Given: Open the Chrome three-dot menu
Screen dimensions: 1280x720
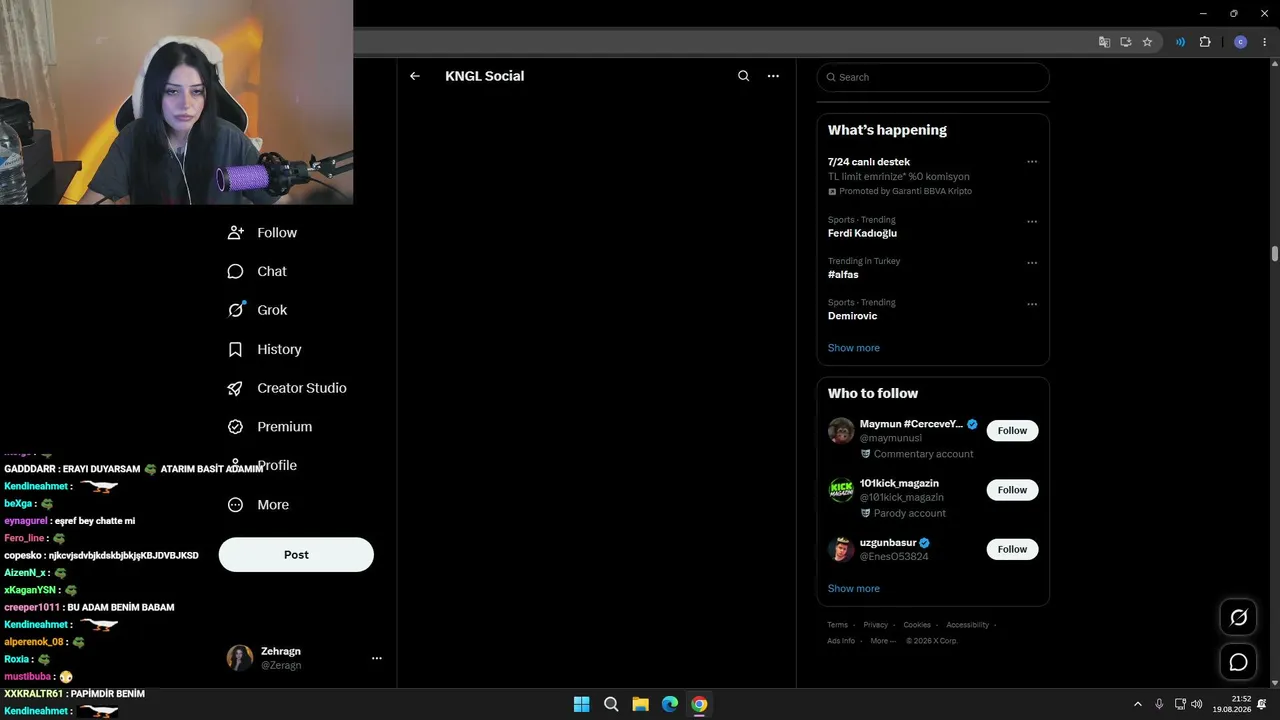Looking at the screenshot, I should point(1265,42).
